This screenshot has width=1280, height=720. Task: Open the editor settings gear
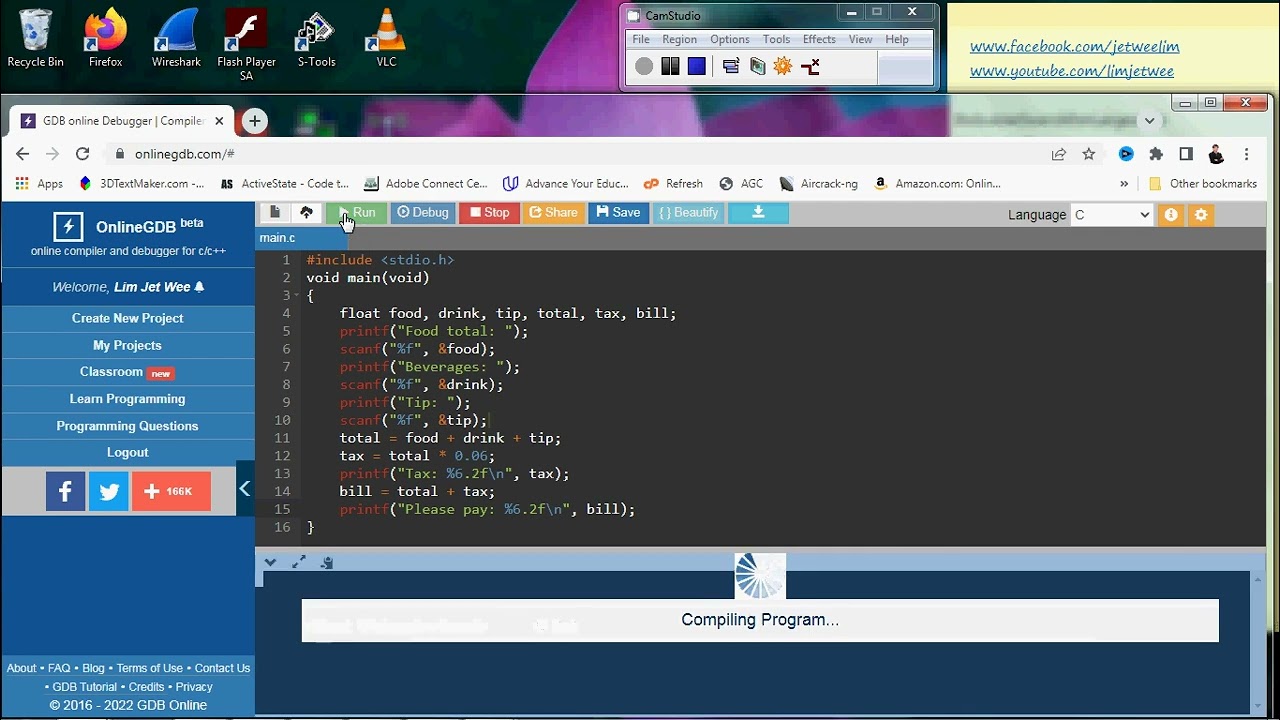tap(1201, 215)
